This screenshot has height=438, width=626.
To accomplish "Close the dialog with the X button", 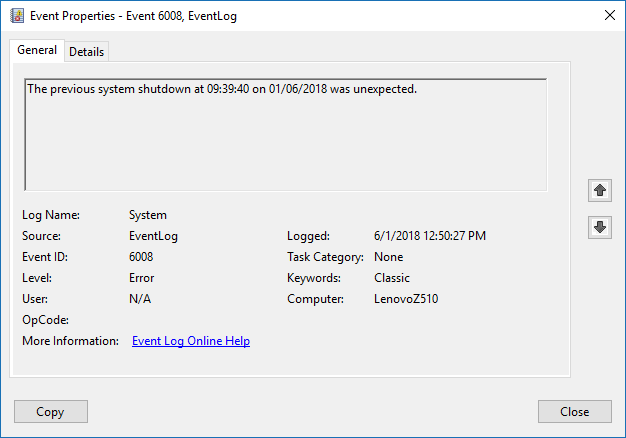I will (x=610, y=16).
